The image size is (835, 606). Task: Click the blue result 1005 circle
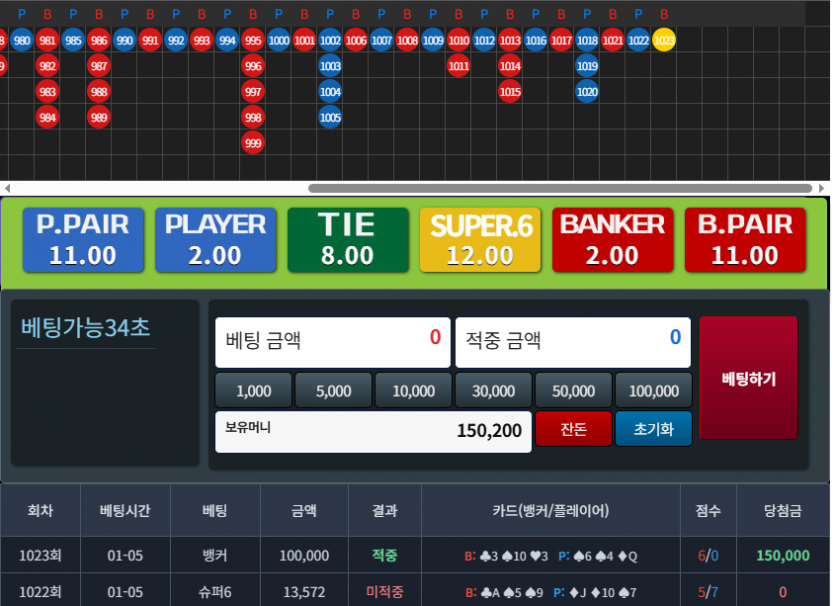click(x=328, y=117)
